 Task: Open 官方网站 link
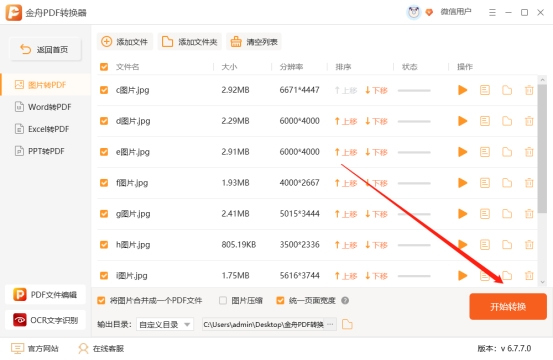click(35, 349)
